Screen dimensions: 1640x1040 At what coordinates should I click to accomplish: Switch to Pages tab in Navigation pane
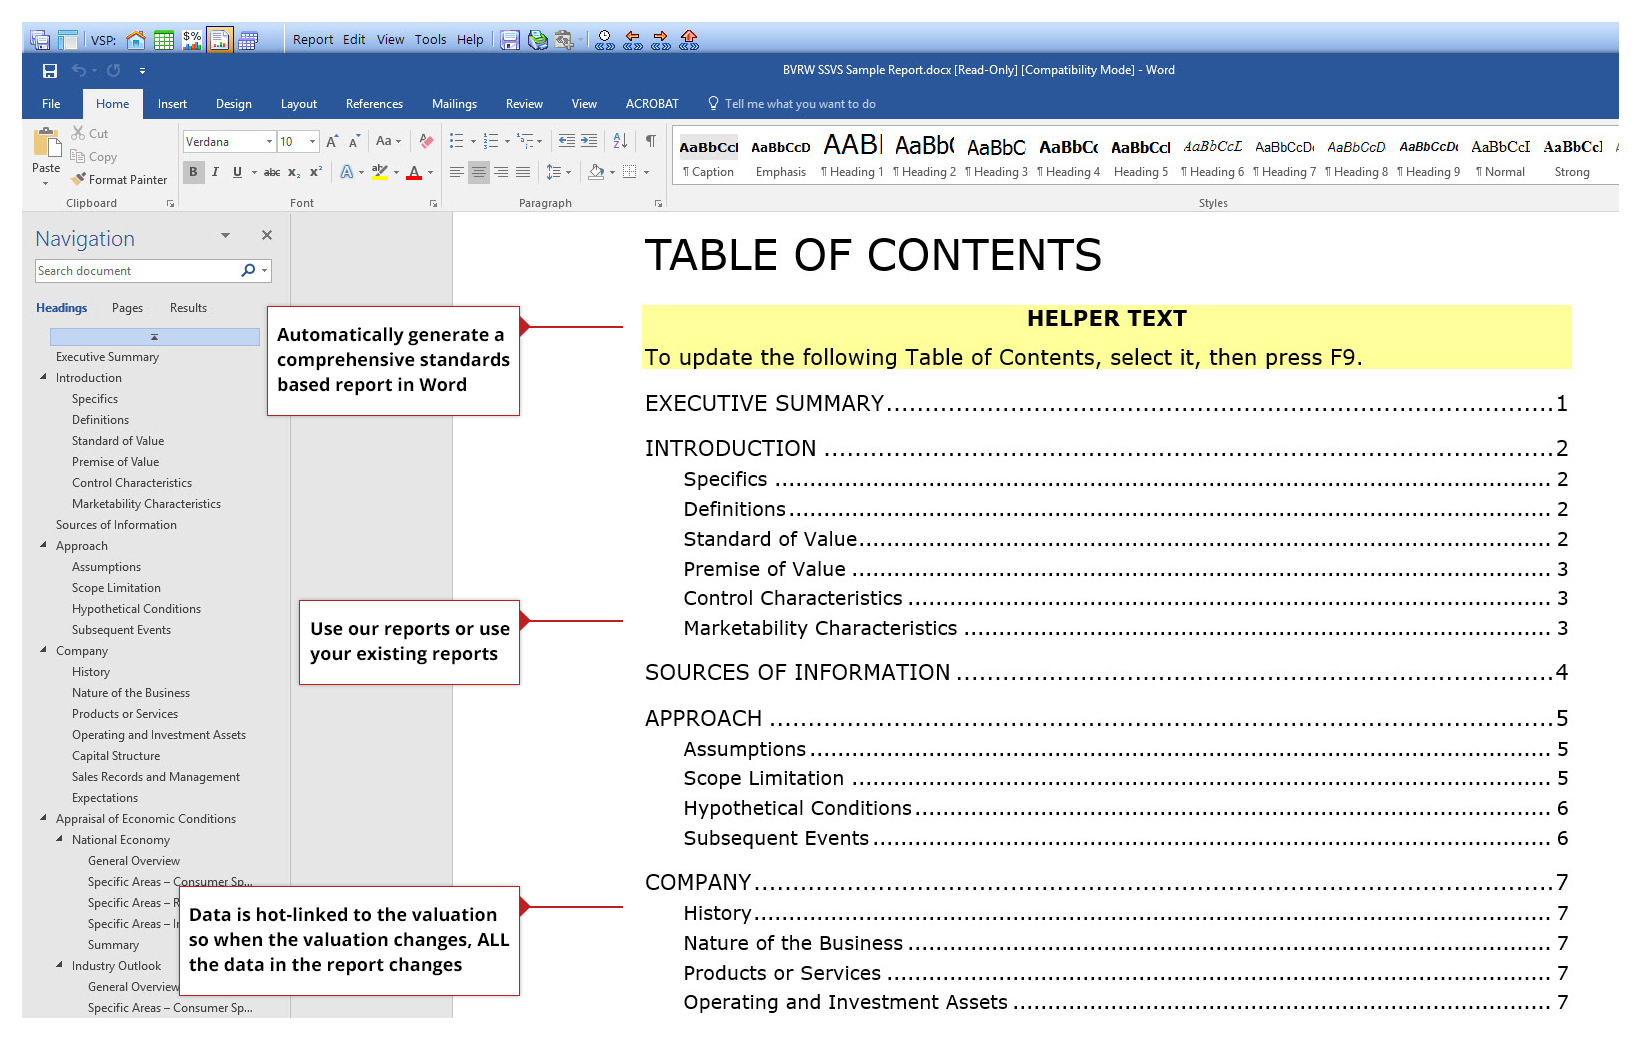[127, 308]
